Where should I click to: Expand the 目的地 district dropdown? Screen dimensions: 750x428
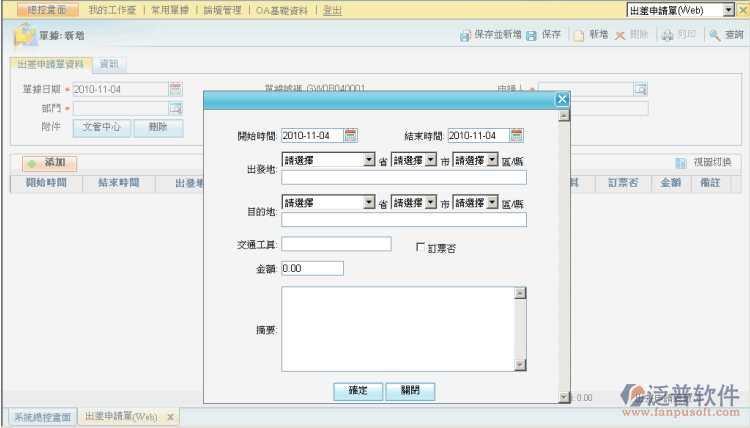[x=492, y=202]
